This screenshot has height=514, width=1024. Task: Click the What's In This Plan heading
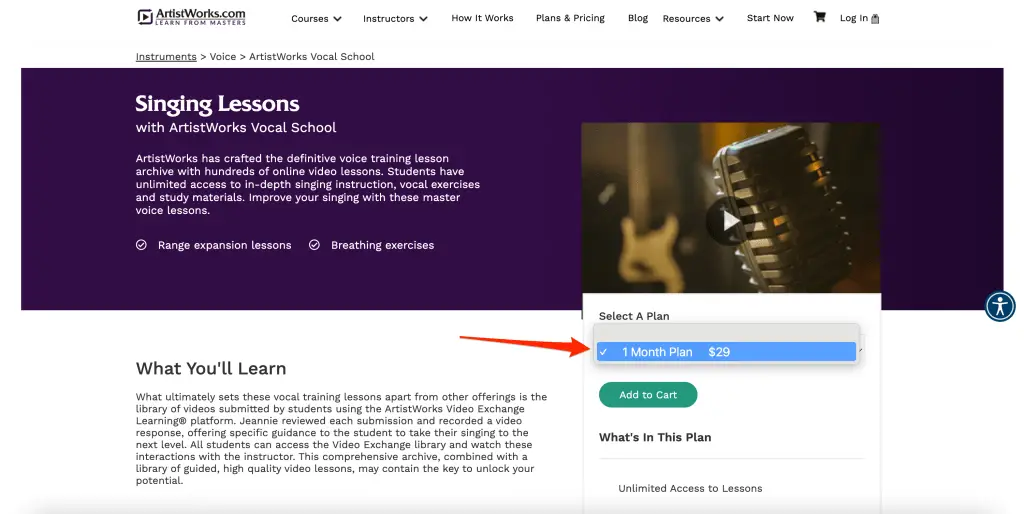[655, 437]
